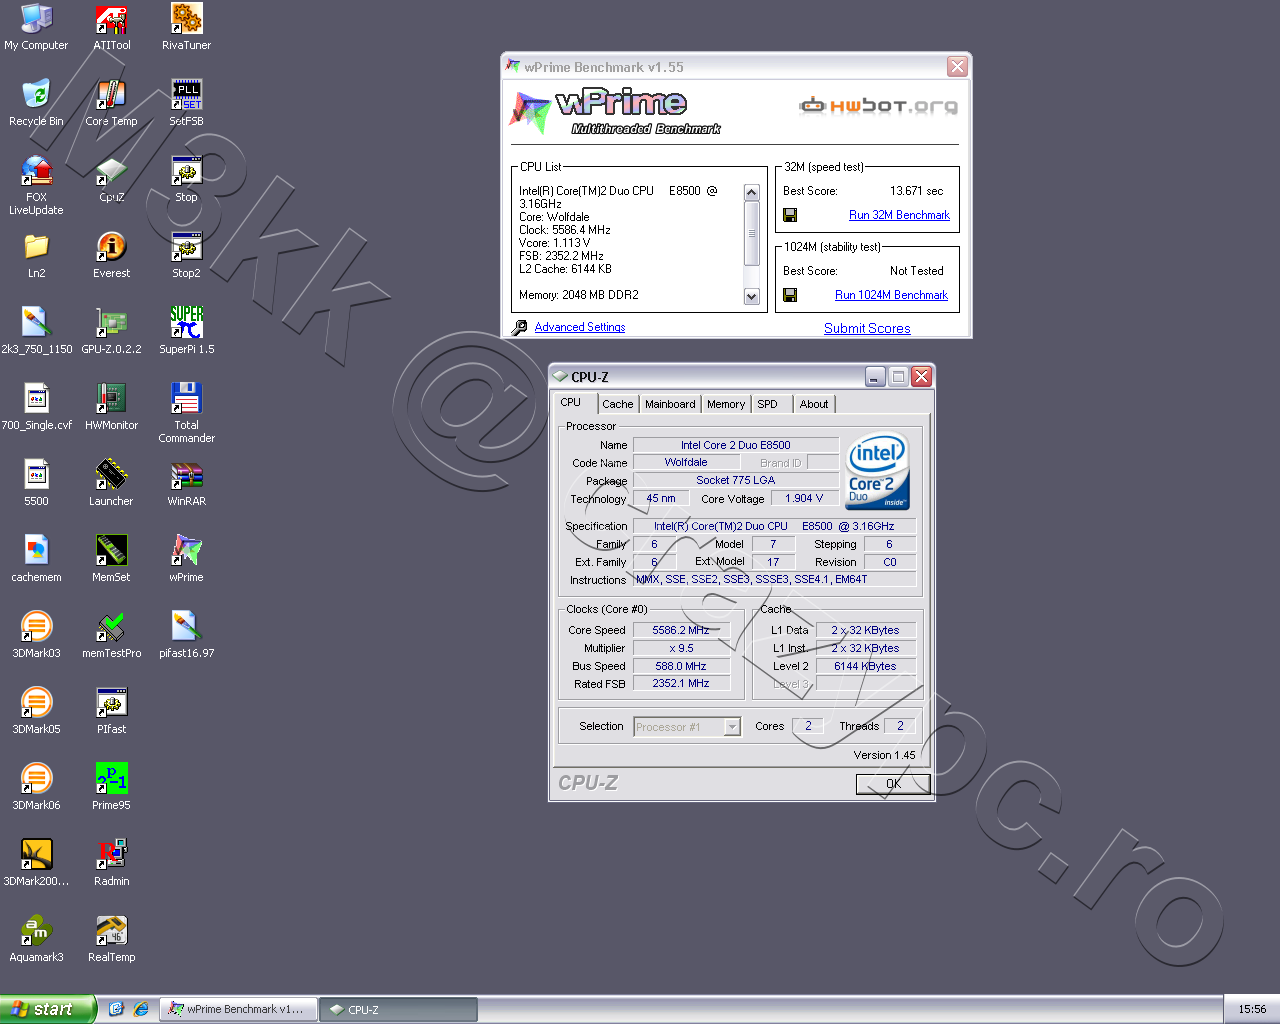Click the OK button in CPU-Z
This screenshot has width=1280, height=1024.
pyautogui.click(x=893, y=784)
